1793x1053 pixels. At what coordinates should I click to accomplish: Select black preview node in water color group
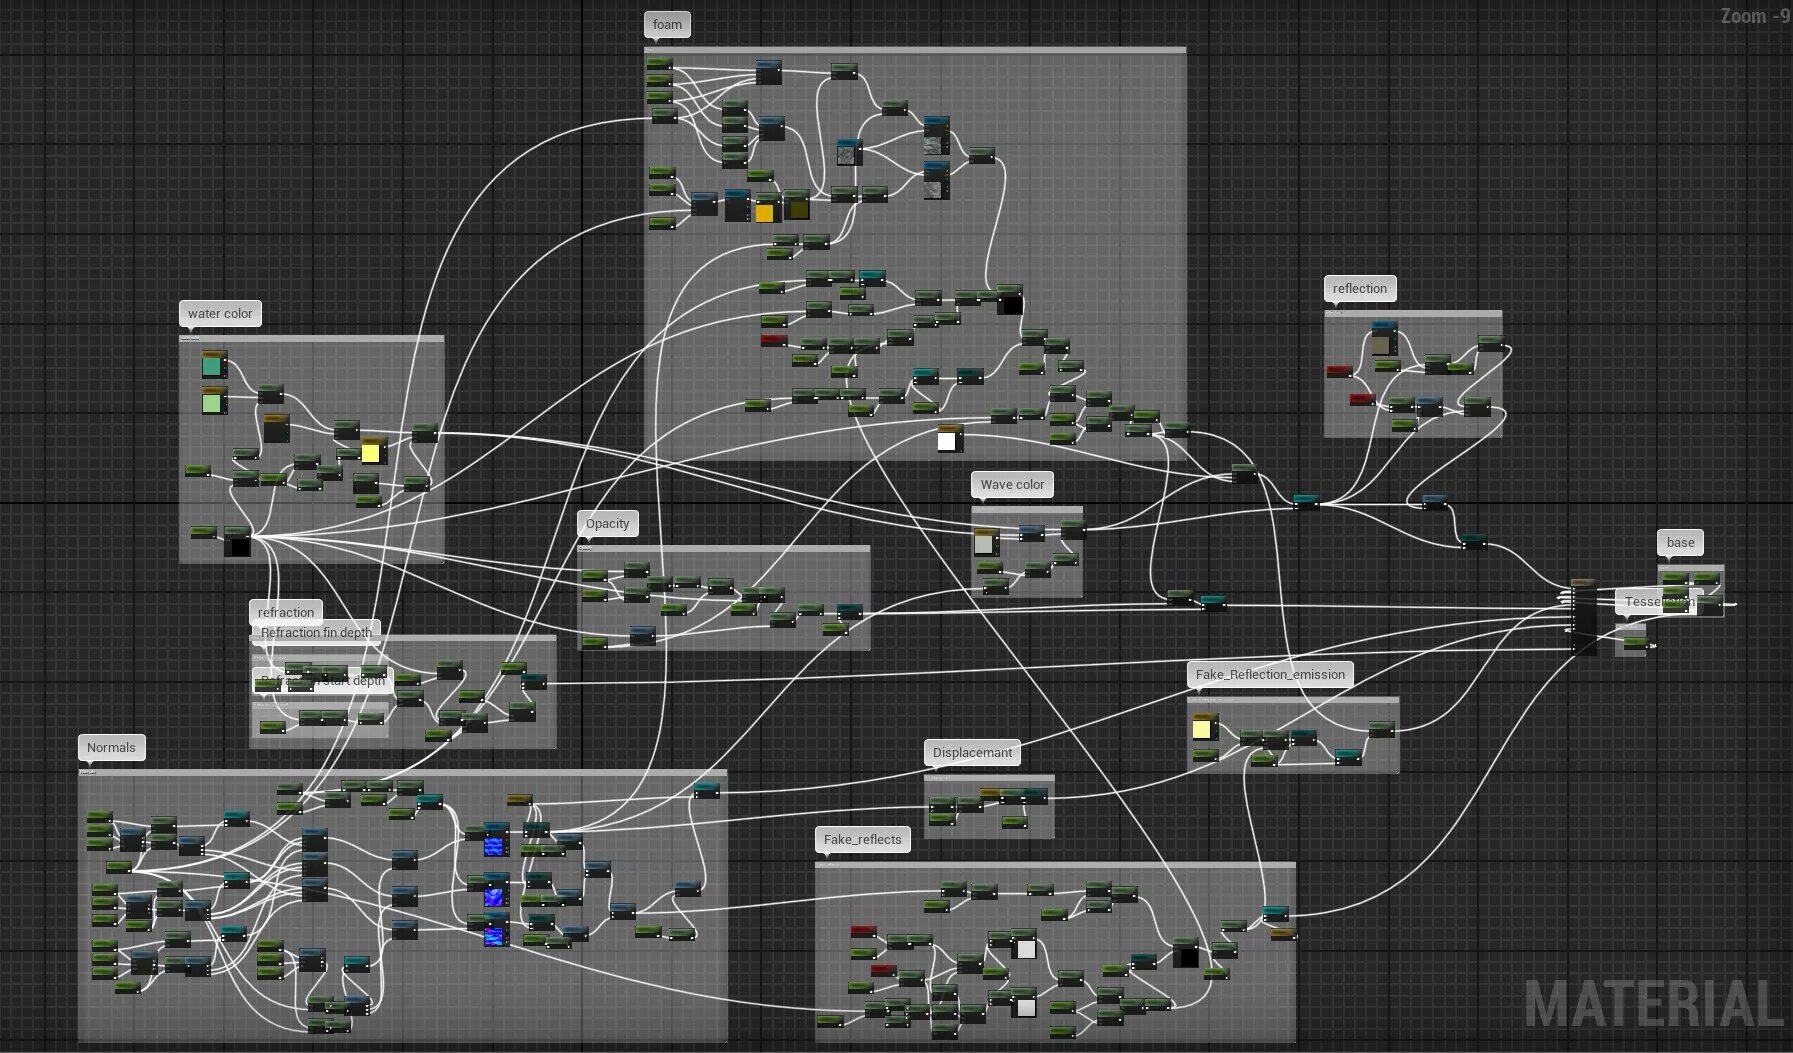[237, 542]
